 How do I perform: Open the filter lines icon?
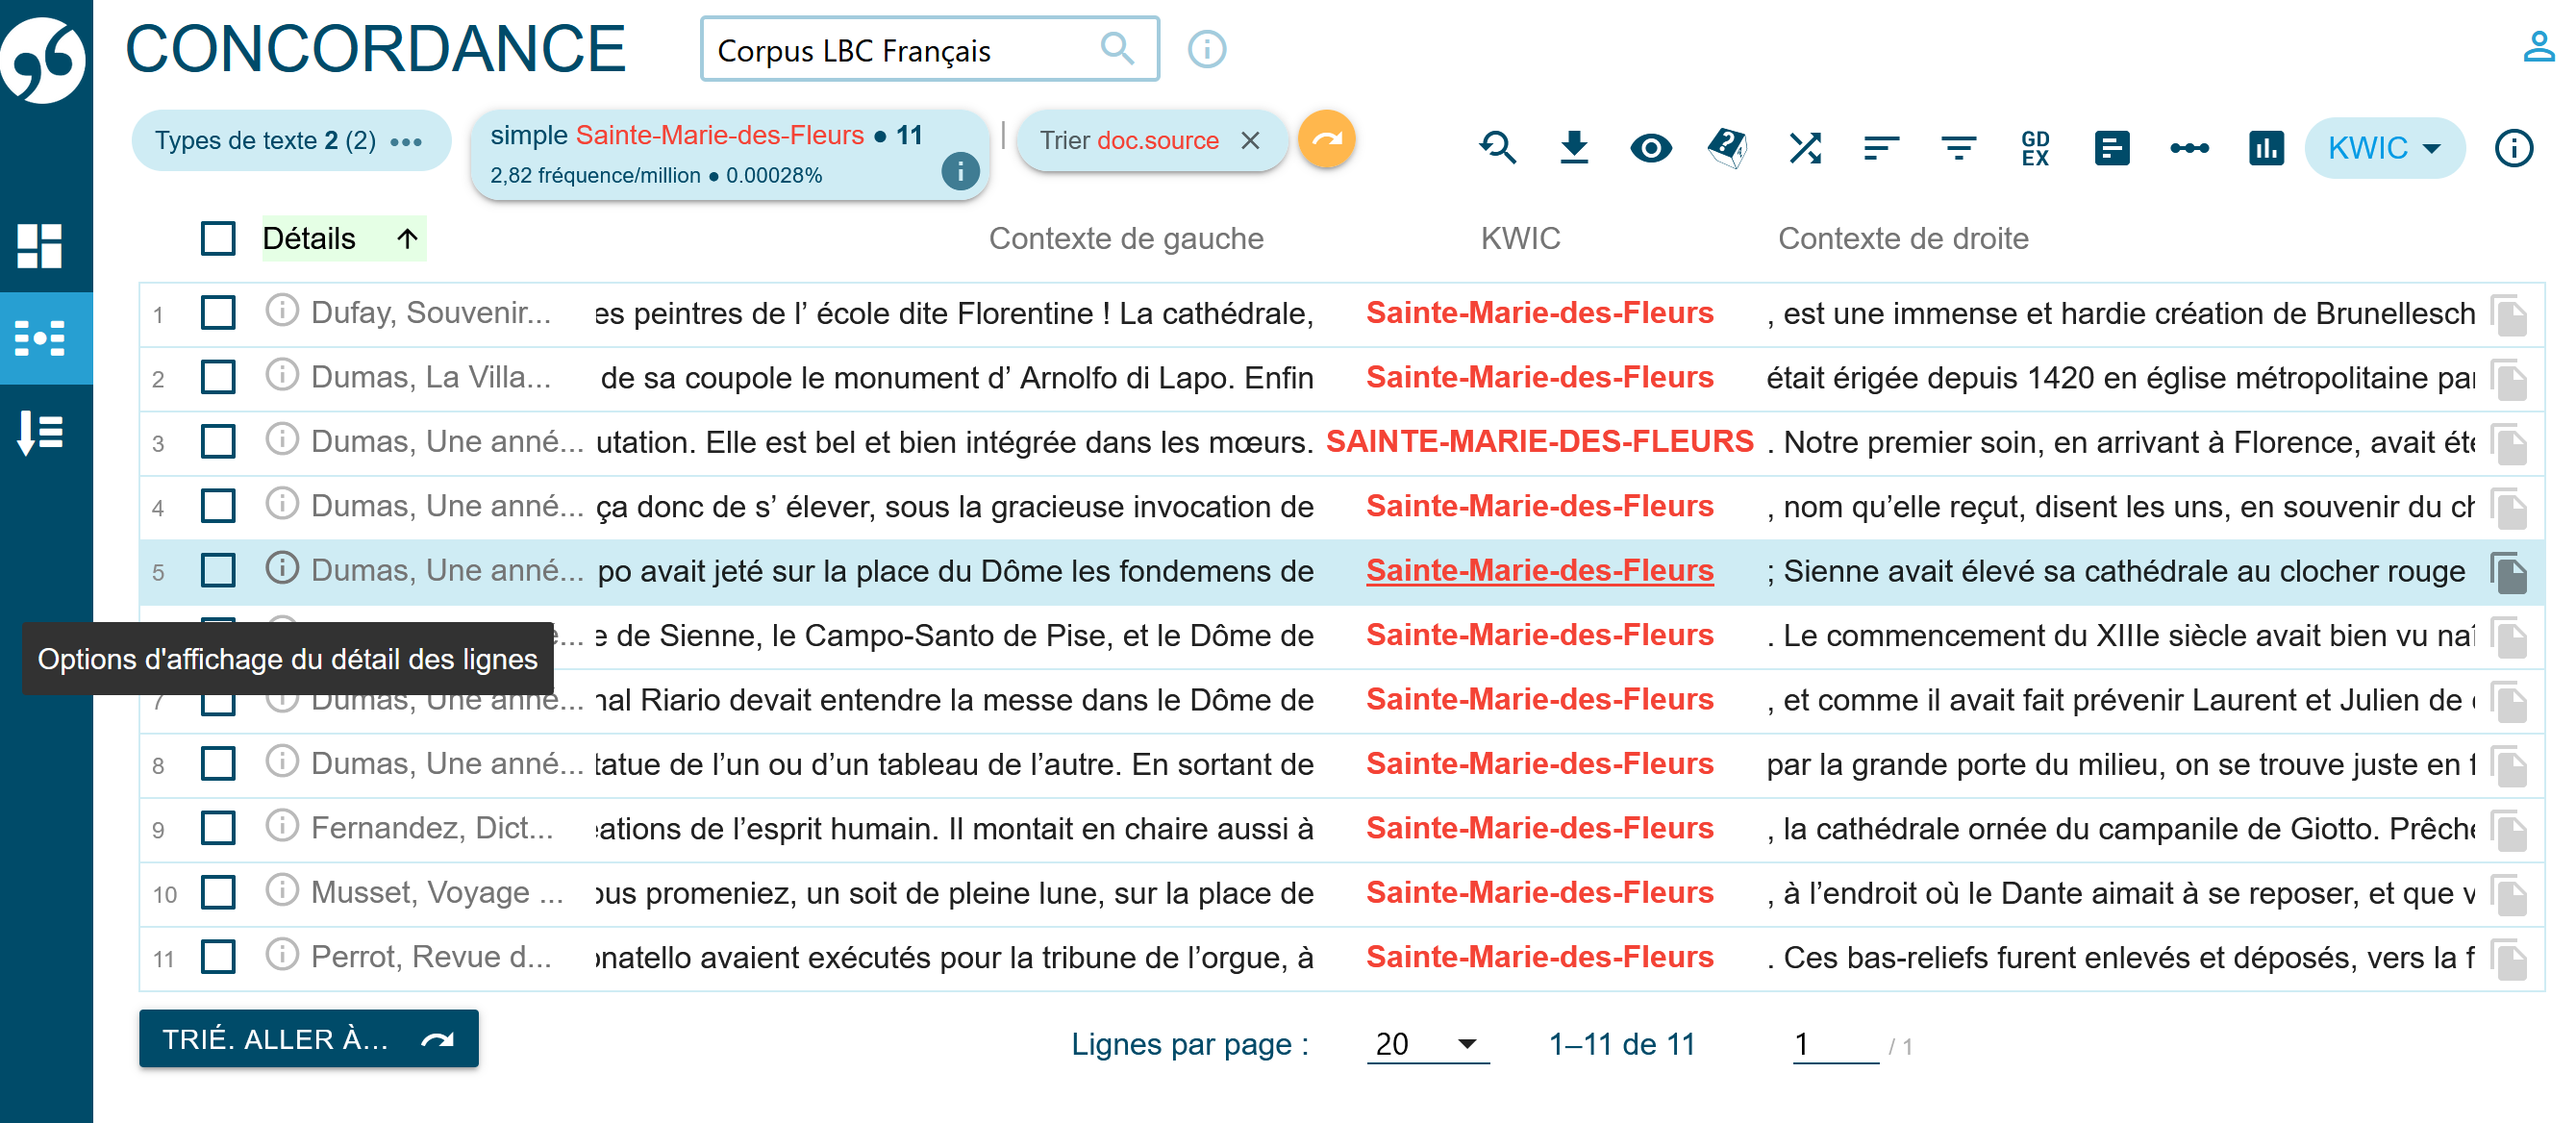1959,148
